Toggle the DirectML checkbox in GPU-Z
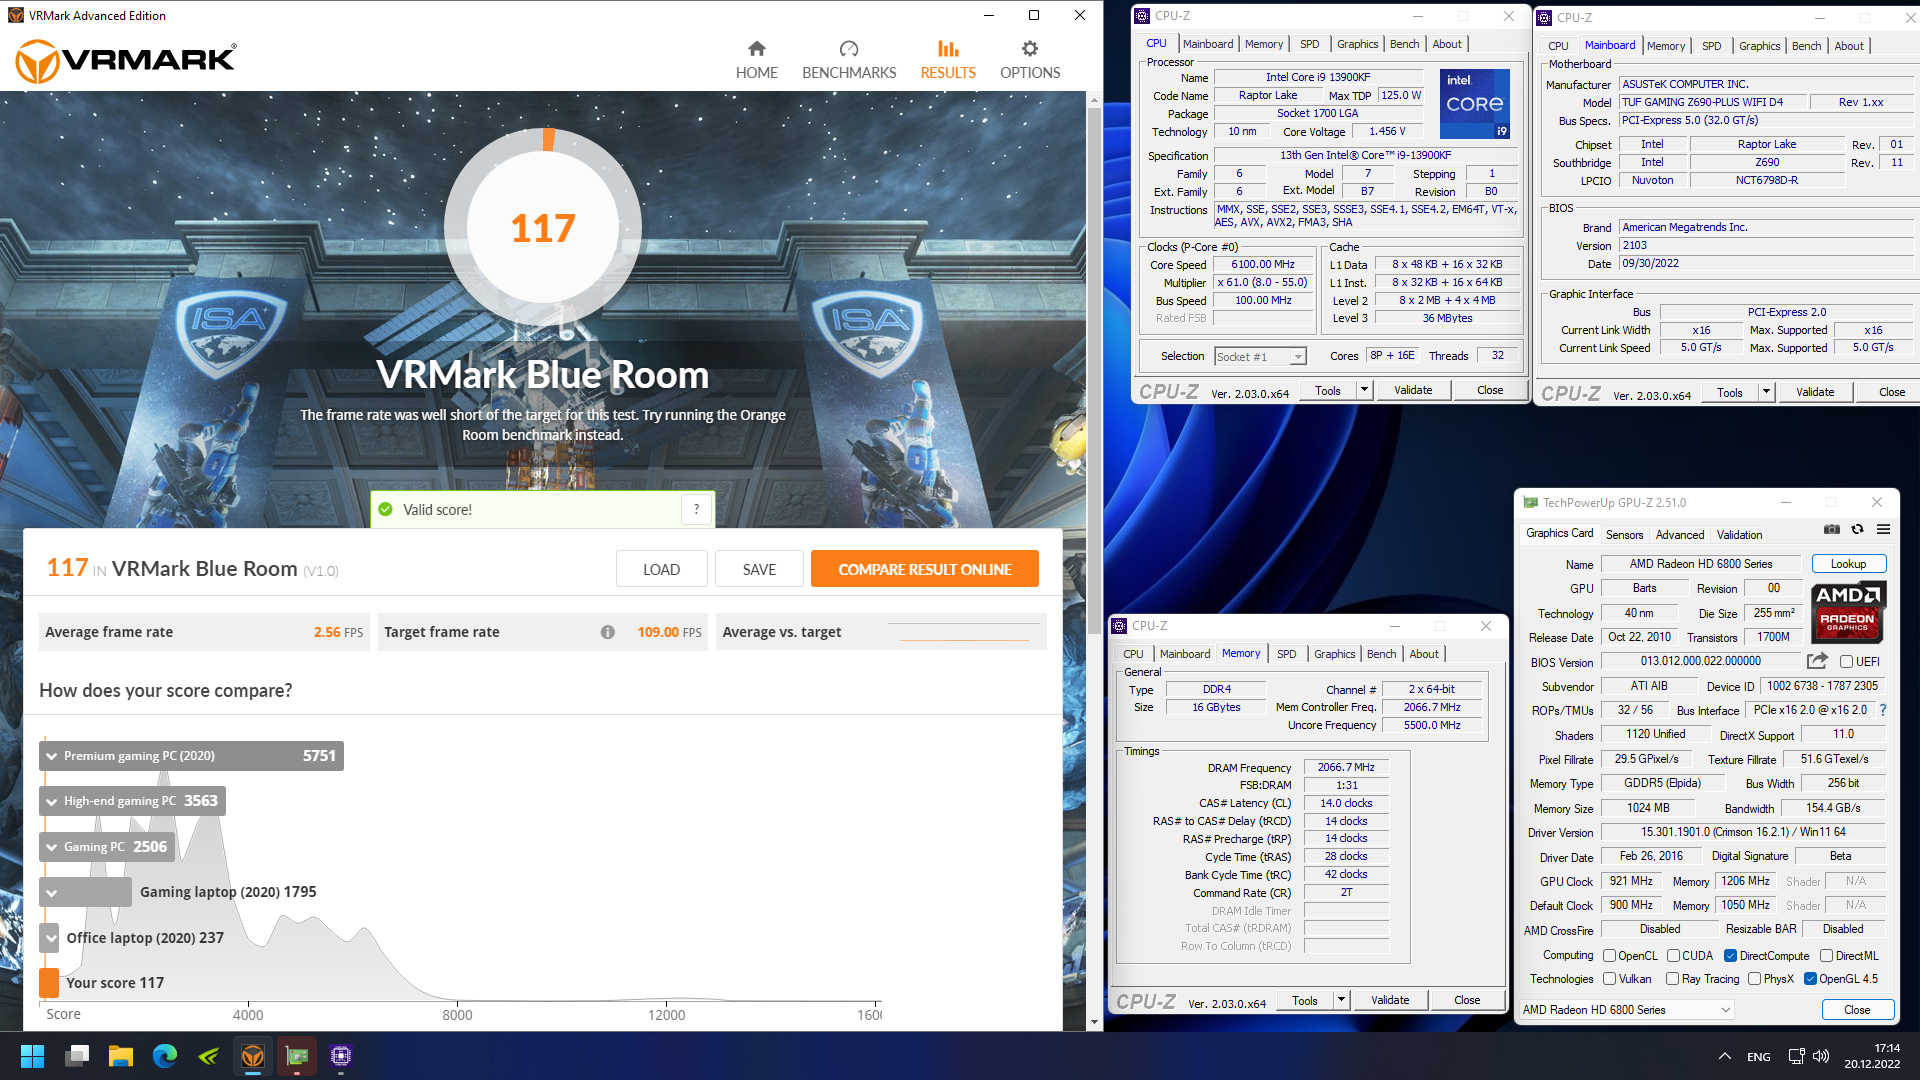1920x1080 pixels. tap(1826, 956)
